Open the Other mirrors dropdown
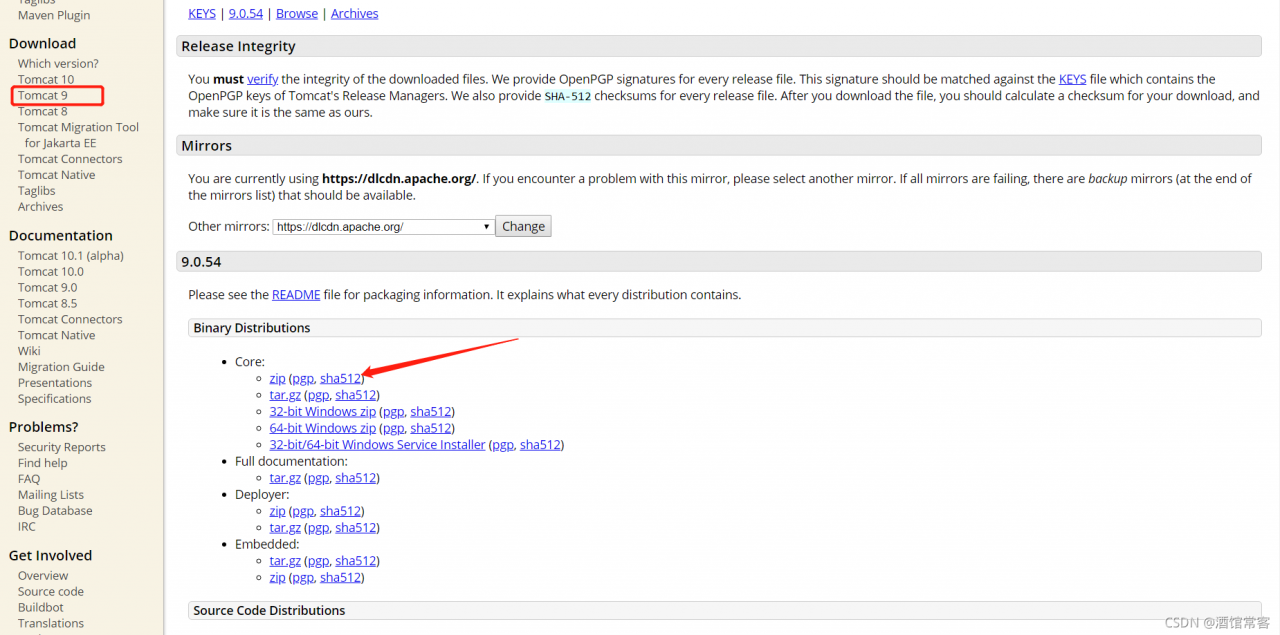This screenshot has height=635, width=1280. (x=383, y=227)
